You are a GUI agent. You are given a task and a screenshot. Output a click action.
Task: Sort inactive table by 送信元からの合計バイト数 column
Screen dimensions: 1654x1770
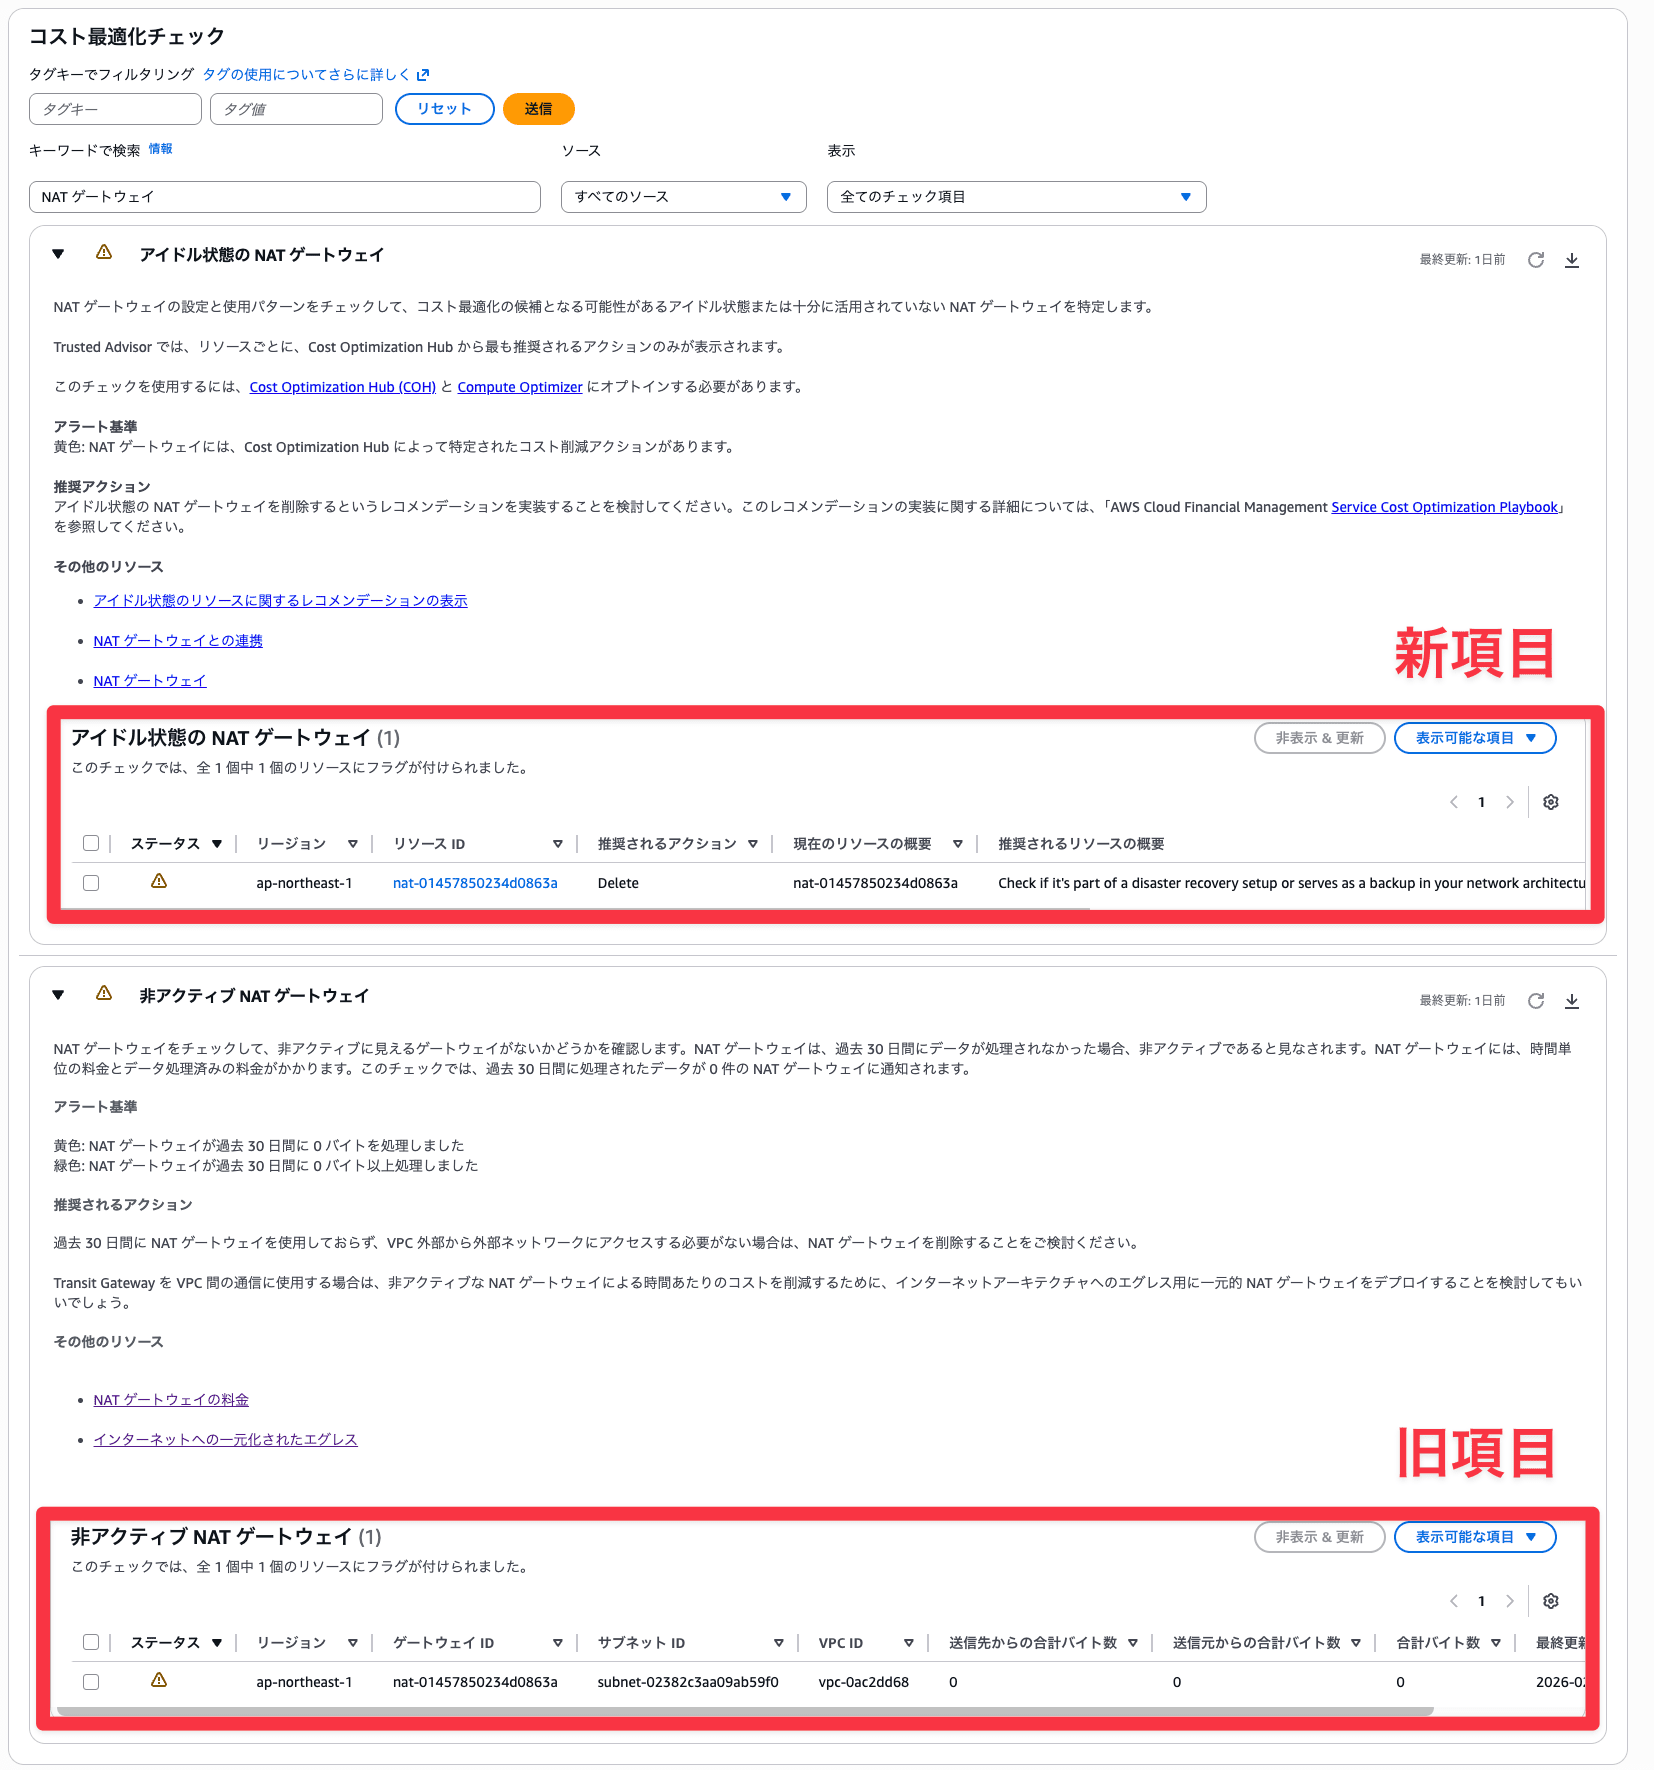coord(1356,1643)
